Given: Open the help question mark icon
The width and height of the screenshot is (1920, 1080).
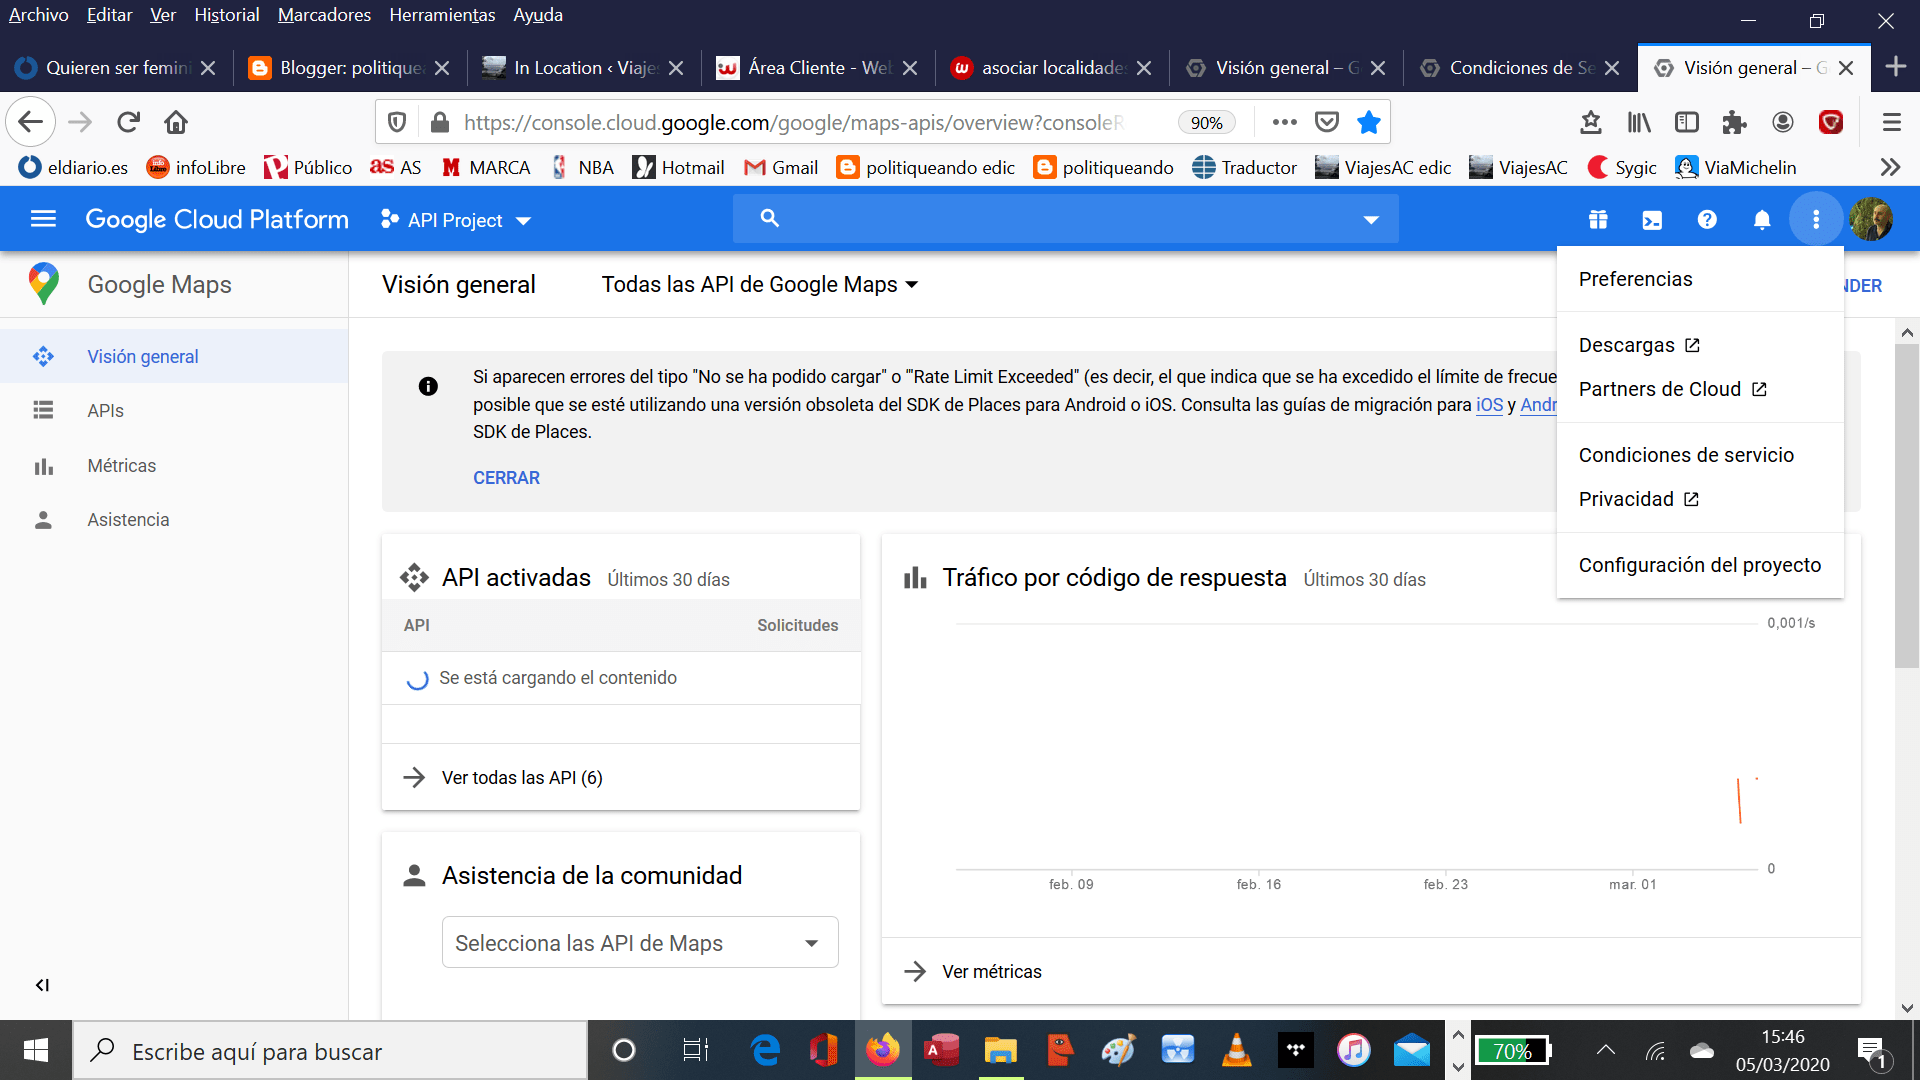Looking at the screenshot, I should tap(1707, 219).
